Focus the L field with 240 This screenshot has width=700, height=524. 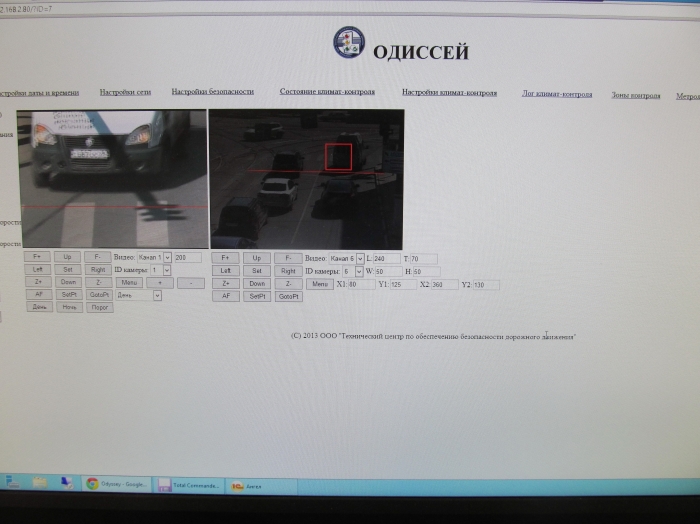point(387,259)
